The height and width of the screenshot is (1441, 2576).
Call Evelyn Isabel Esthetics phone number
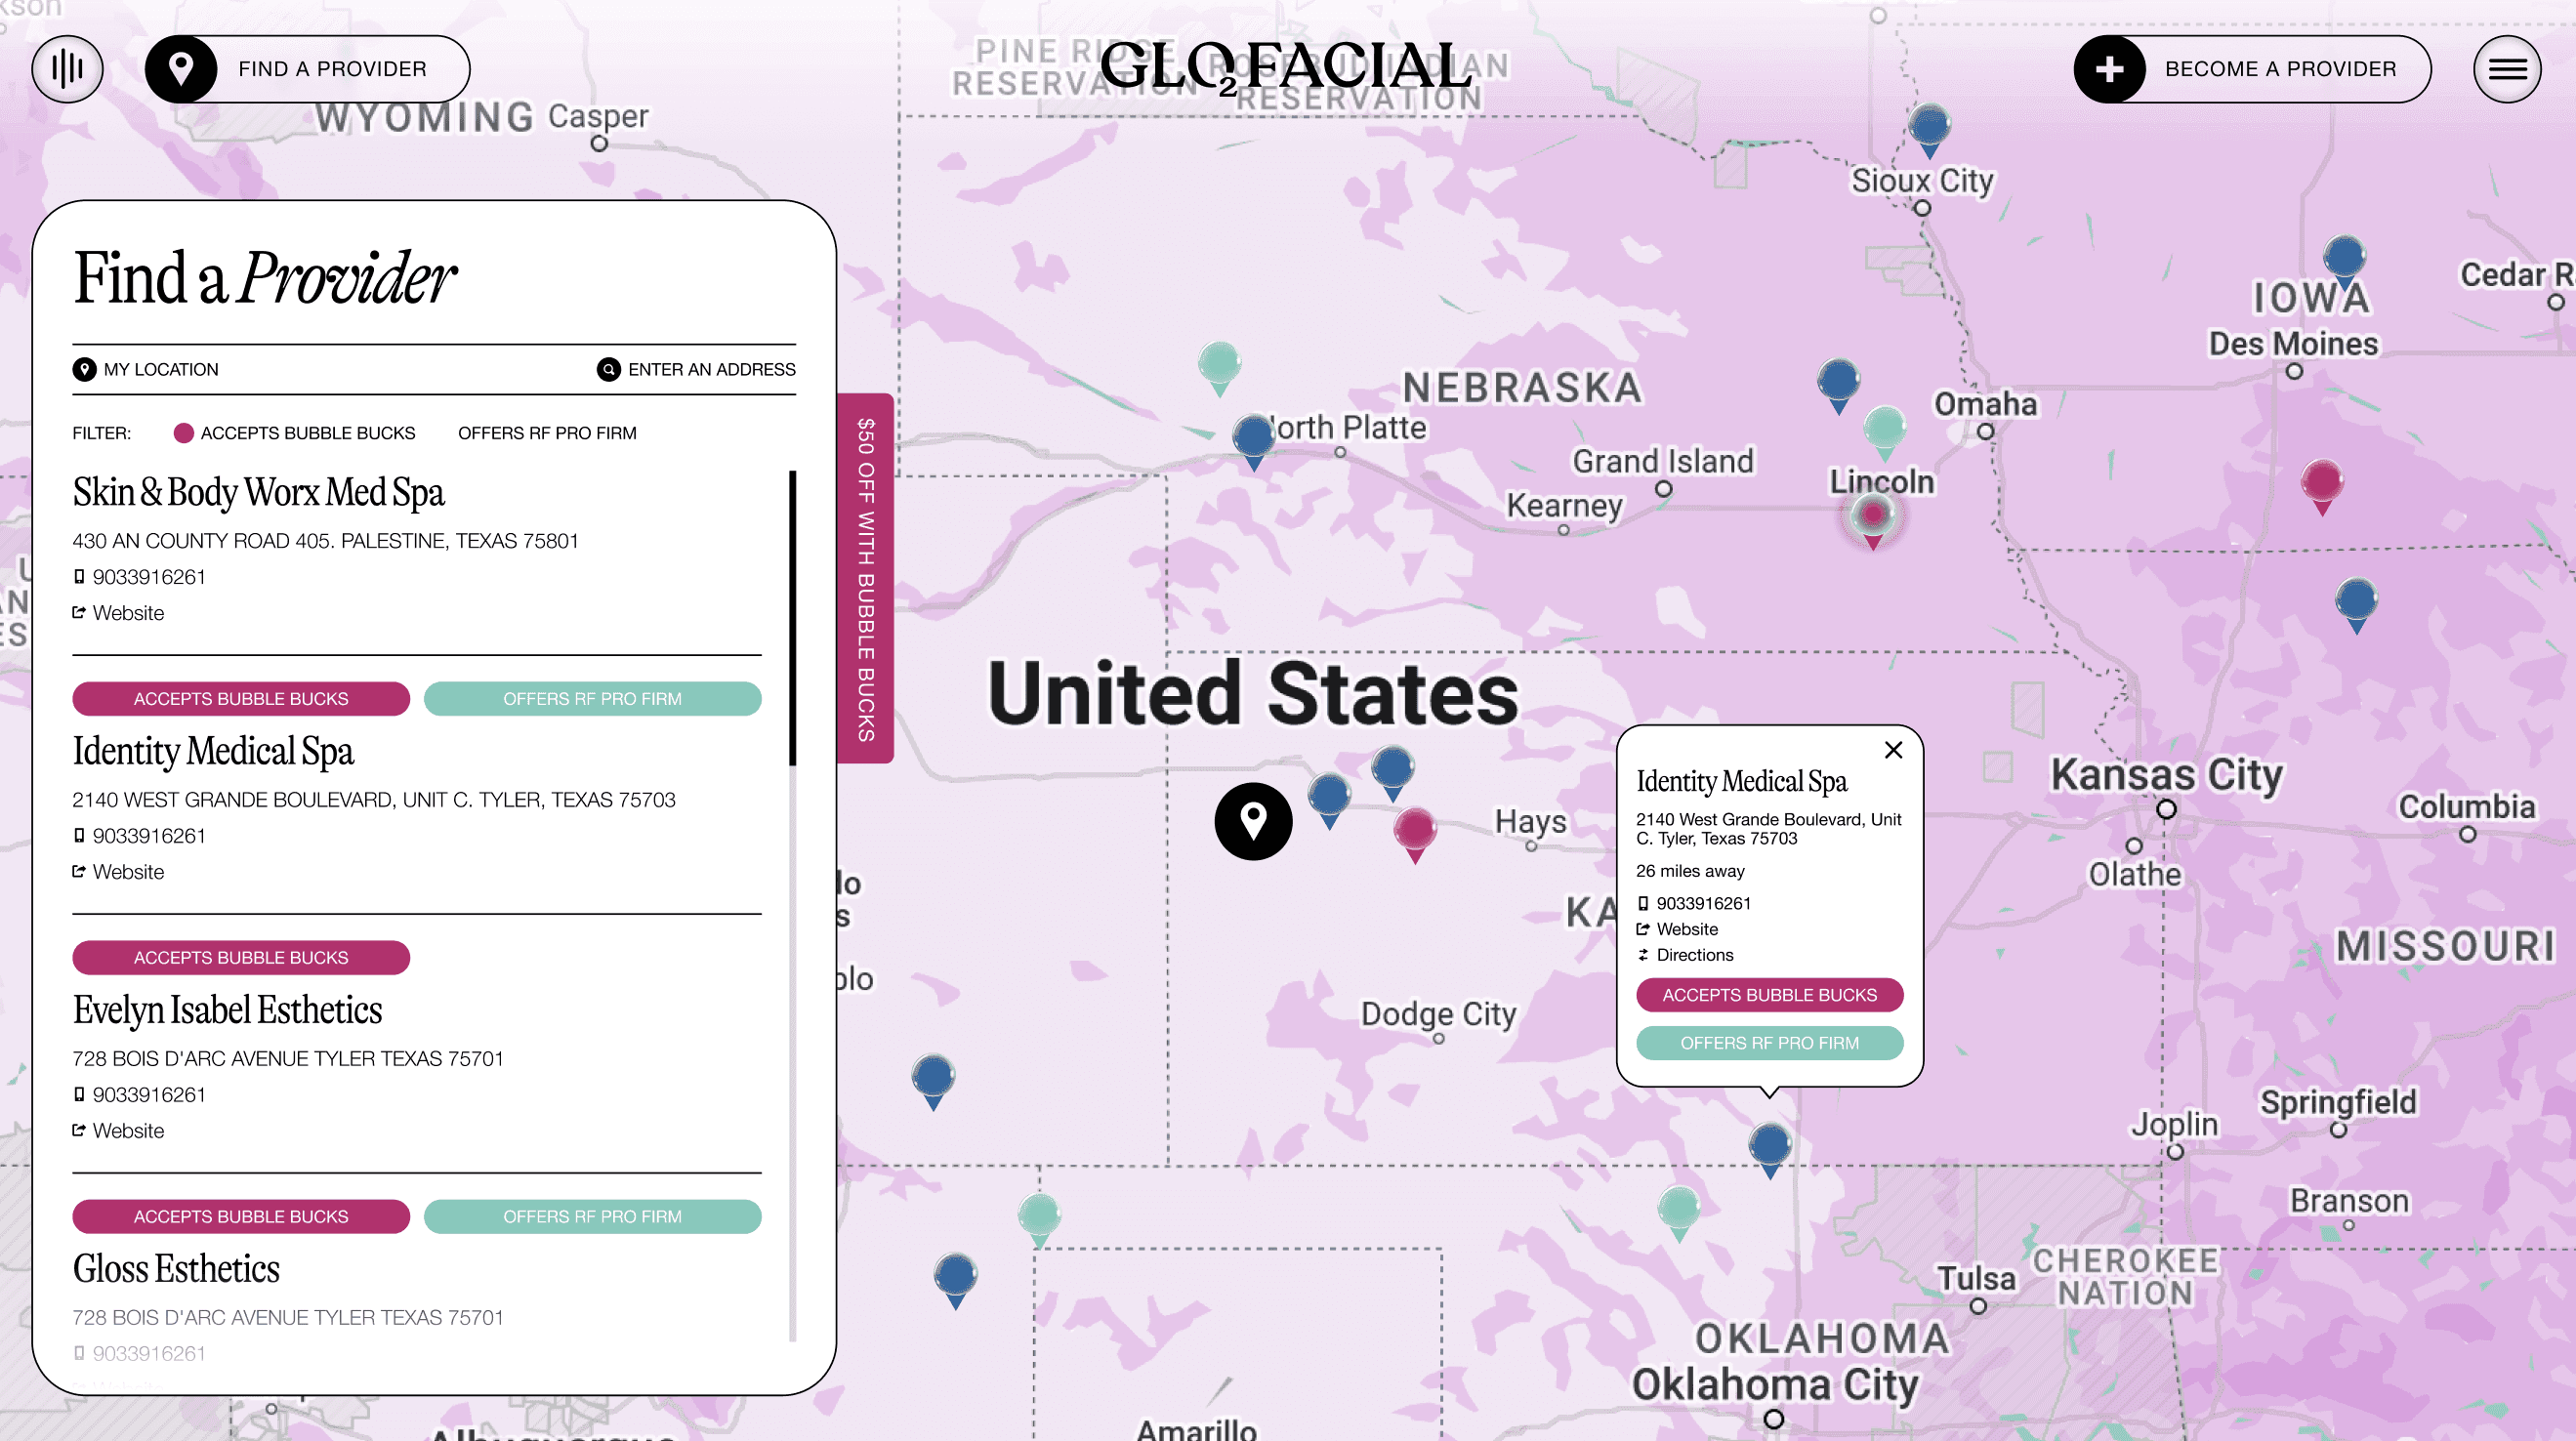click(139, 1095)
